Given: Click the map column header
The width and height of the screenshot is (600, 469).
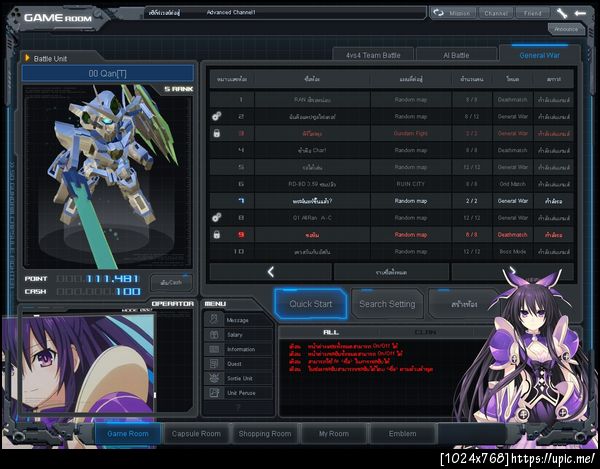Looking at the screenshot, I should point(411,79).
